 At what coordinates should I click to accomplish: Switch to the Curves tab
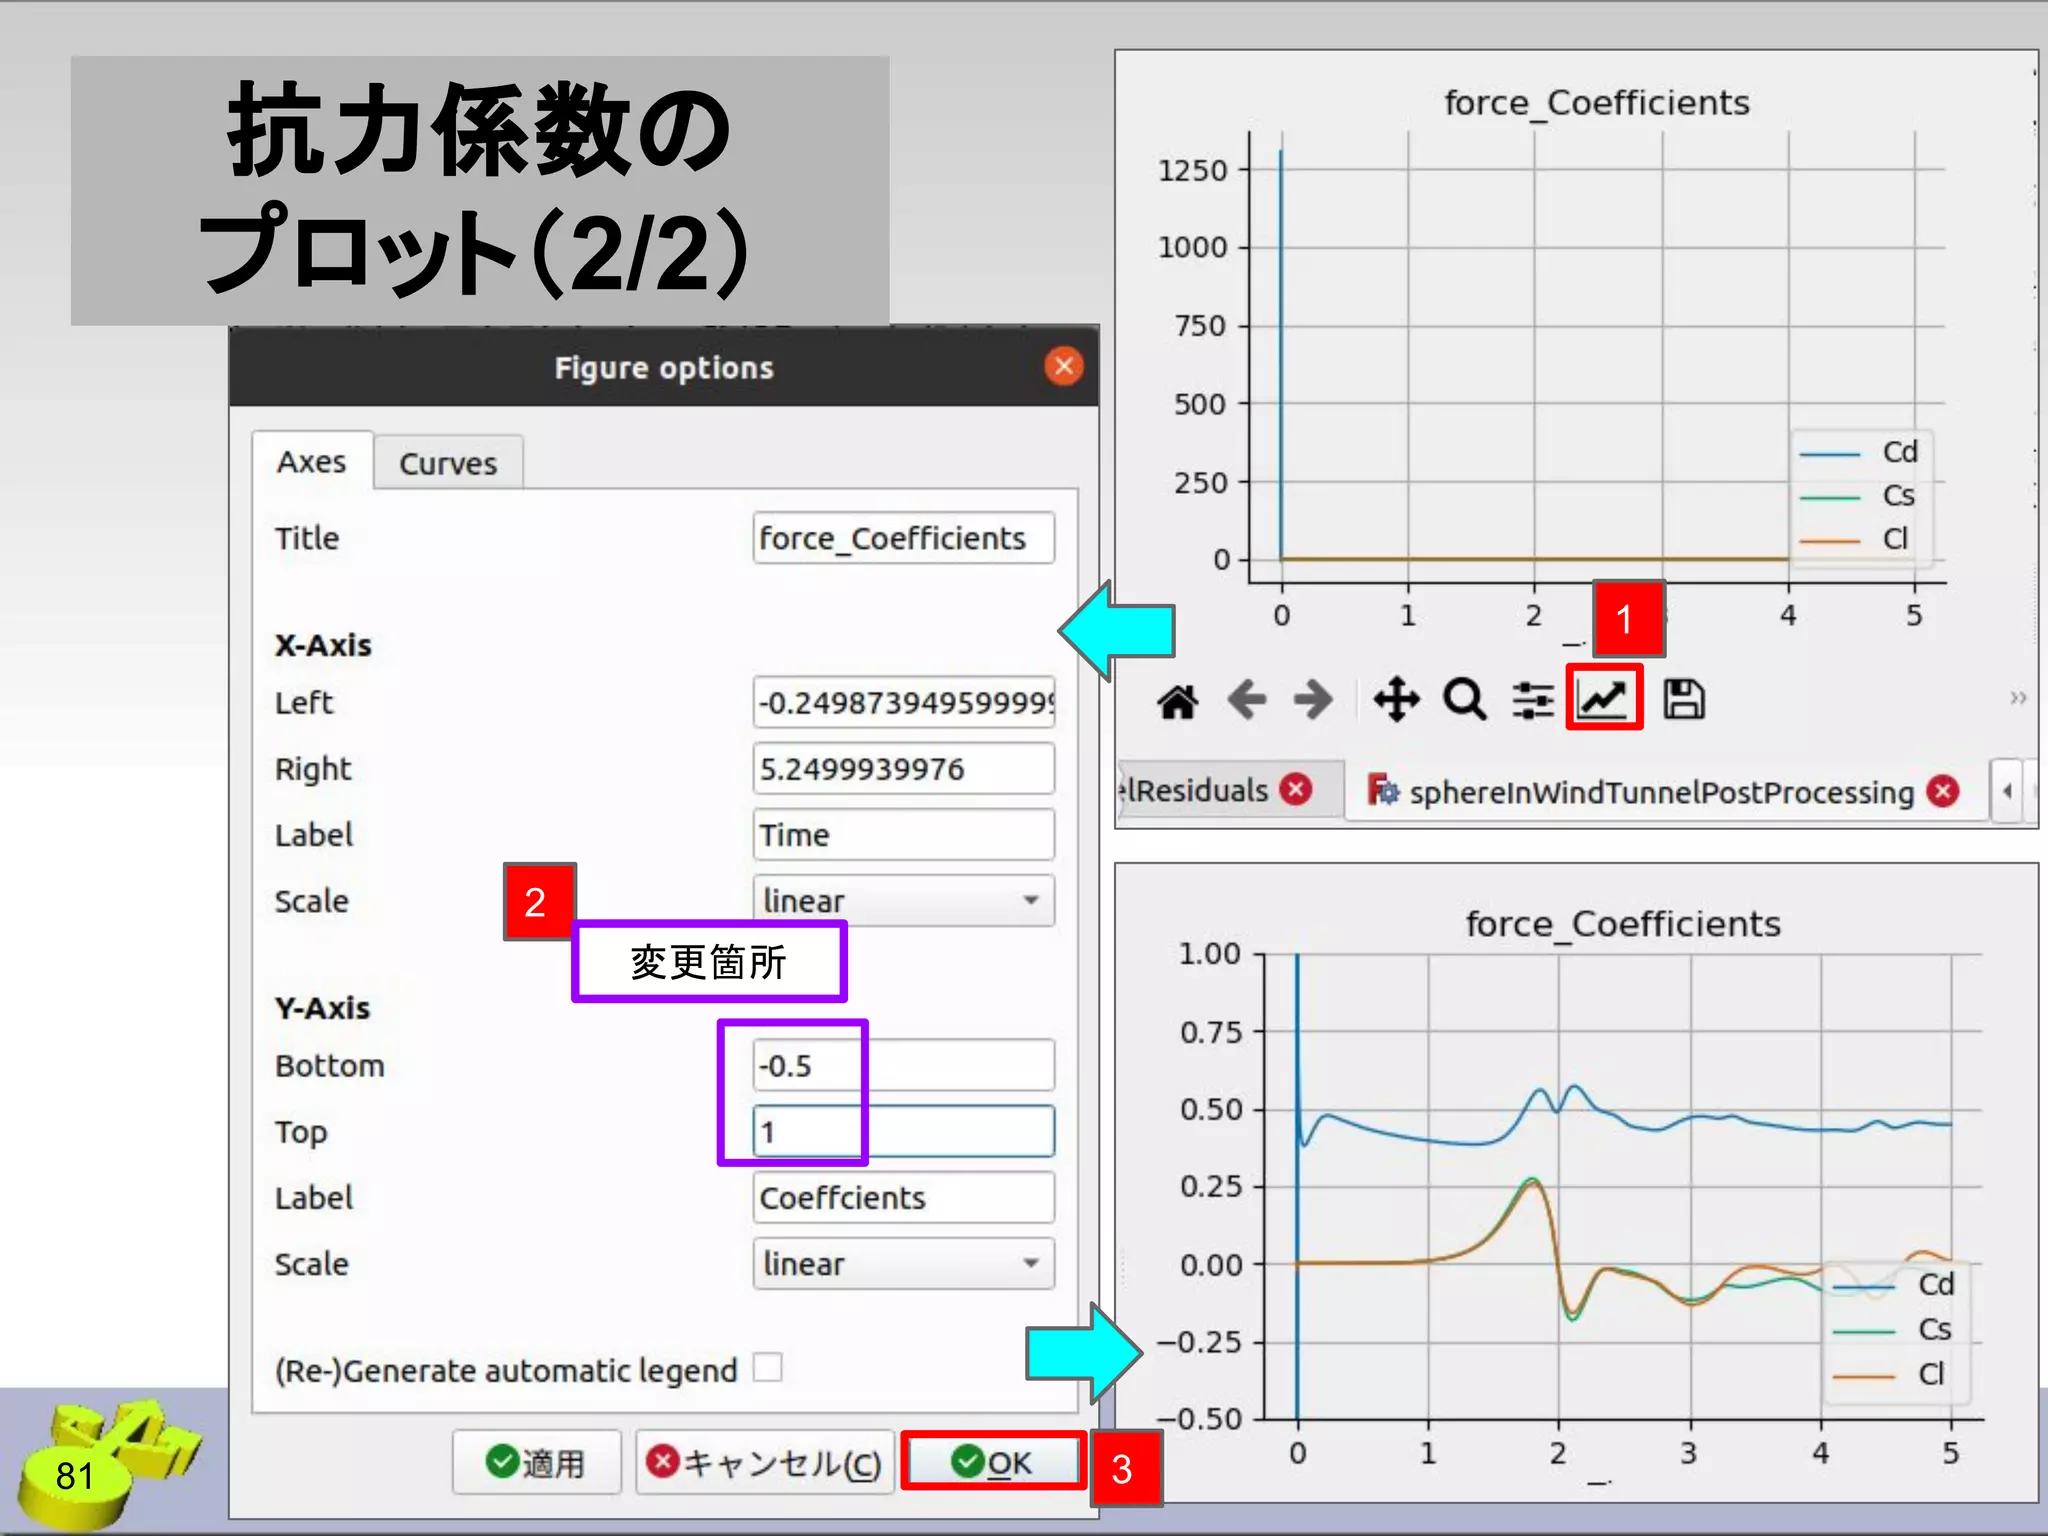pos(448,464)
